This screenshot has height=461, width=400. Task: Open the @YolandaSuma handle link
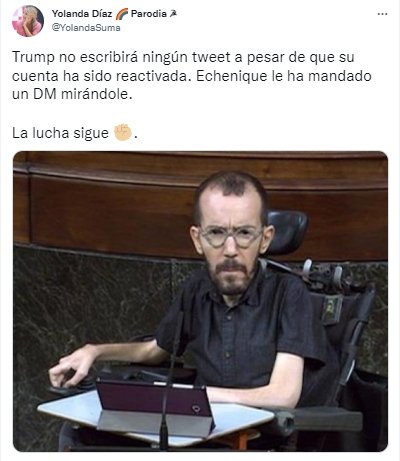86,28
